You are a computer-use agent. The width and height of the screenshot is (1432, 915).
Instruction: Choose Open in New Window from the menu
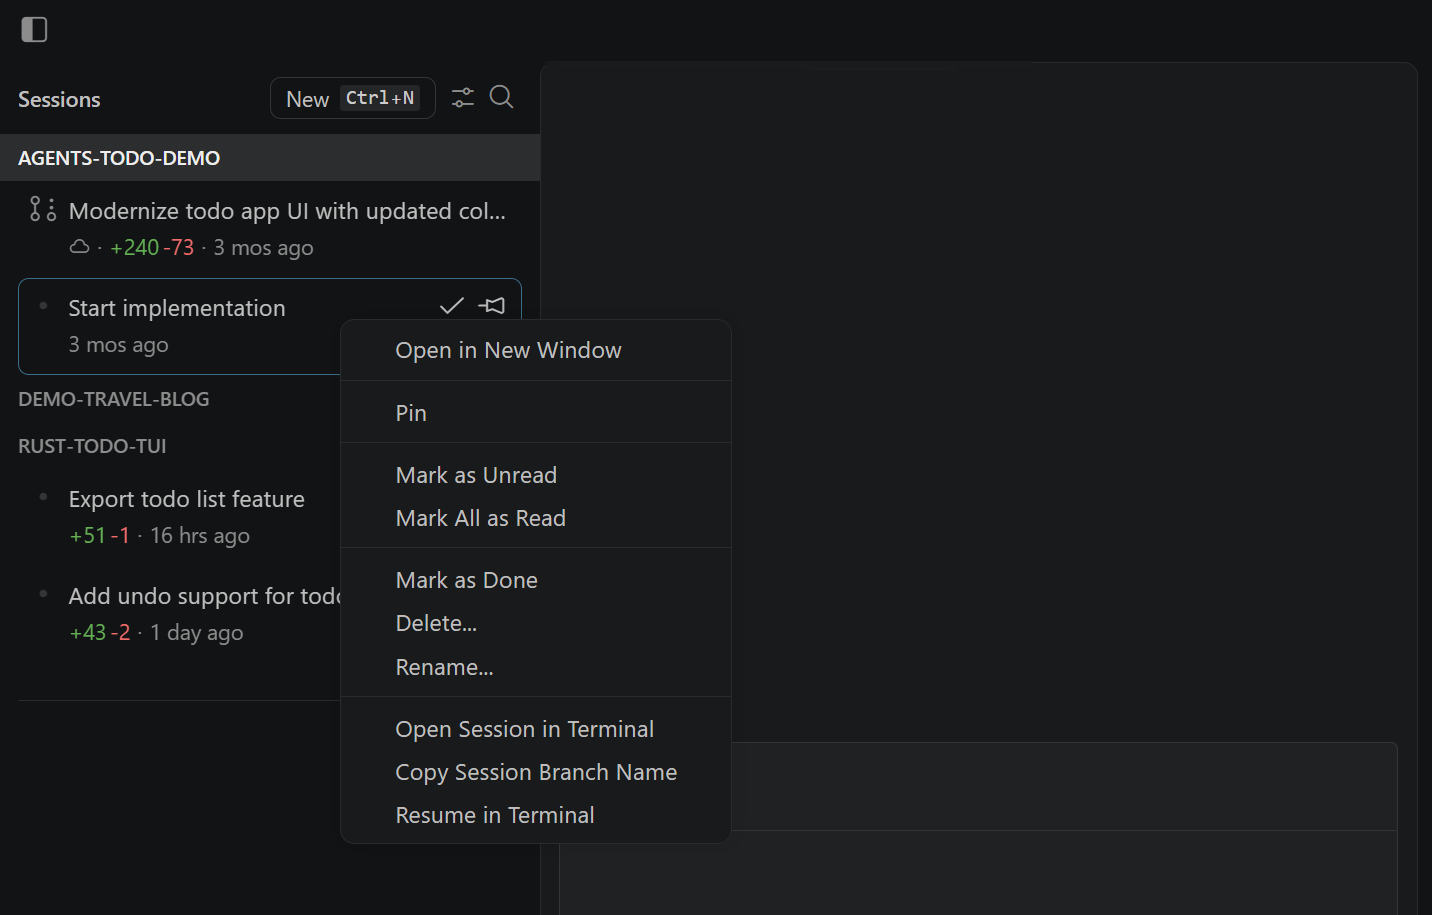508,350
